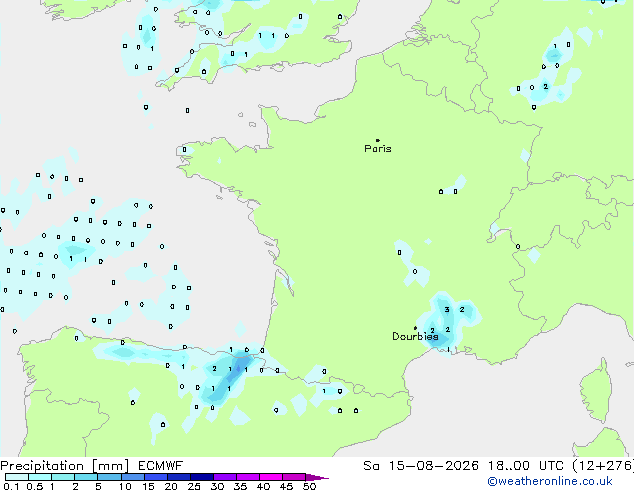Viewport: 634px width, 490px height.
Task: Pick the navy legend swatch starting at 25
Action: 201,477
